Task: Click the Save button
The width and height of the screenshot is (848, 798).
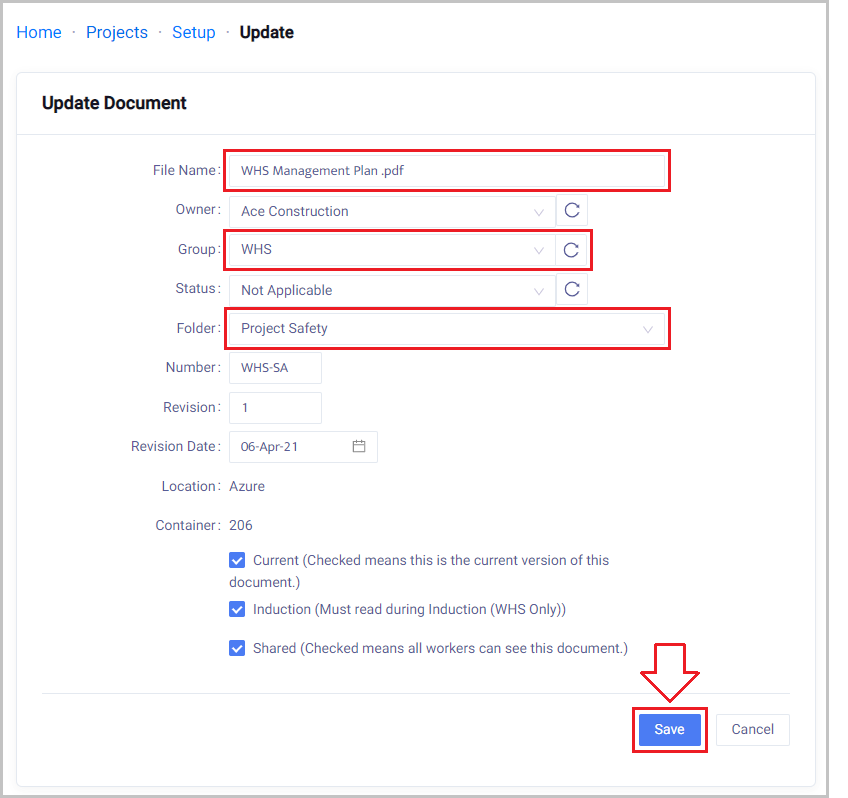Action: click(x=669, y=729)
